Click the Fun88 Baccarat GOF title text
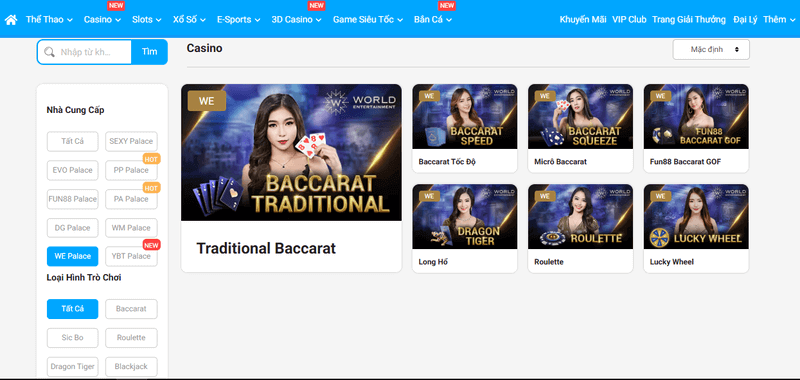800x380 pixels. point(685,162)
